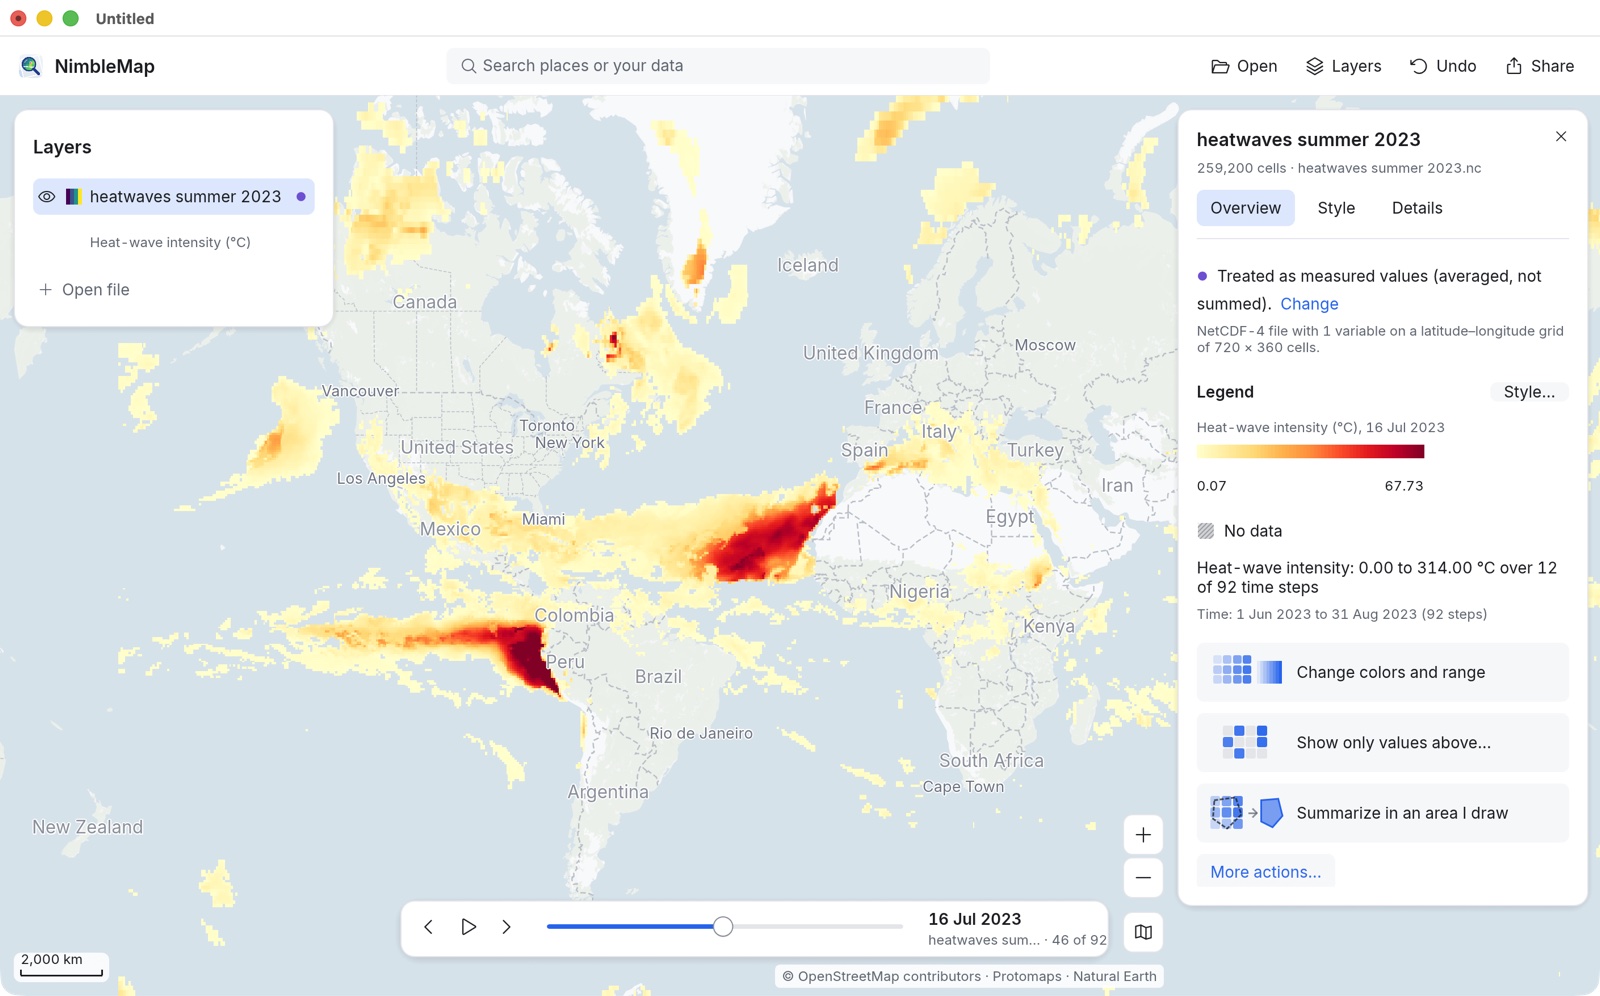Click the heatwaves layer color ramp icon
This screenshot has height=996, width=1600.
(x=73, y=197)
